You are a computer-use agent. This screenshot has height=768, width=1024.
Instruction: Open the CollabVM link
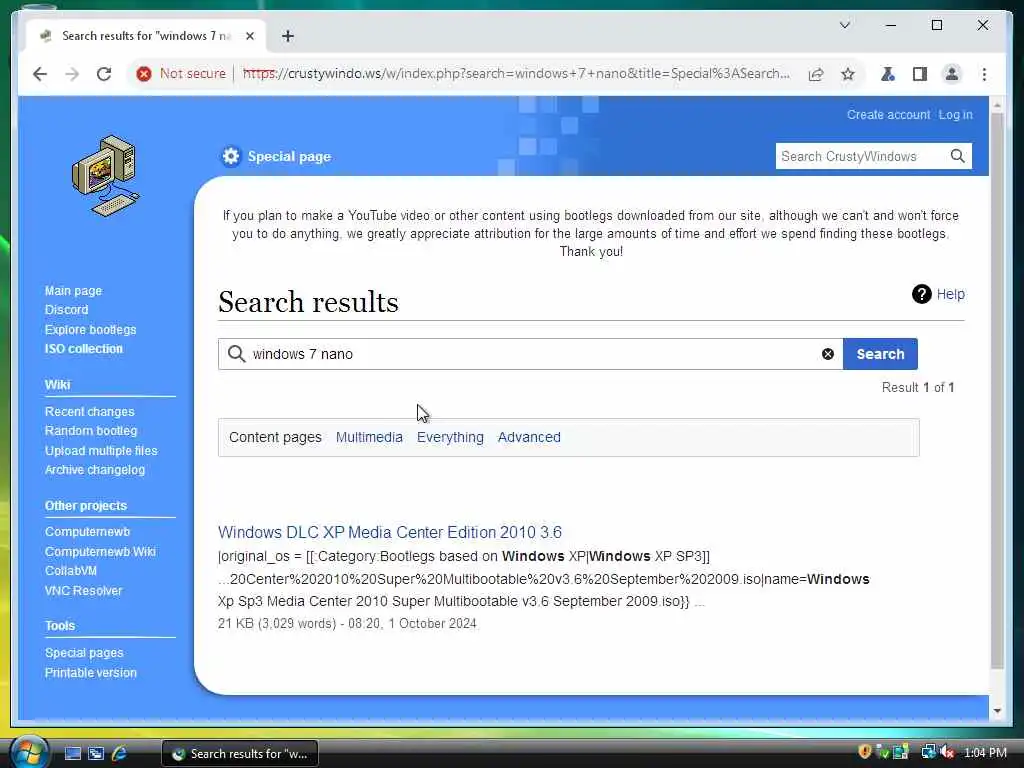coord(71,571)
